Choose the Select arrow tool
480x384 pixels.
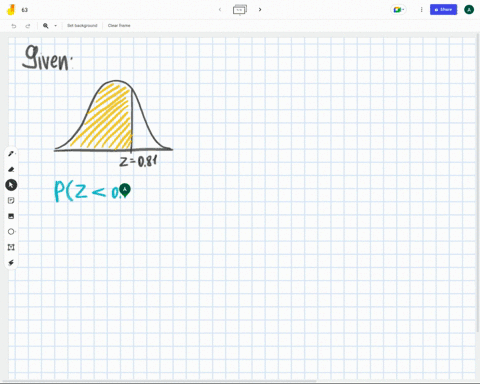(x=11, y=185)
